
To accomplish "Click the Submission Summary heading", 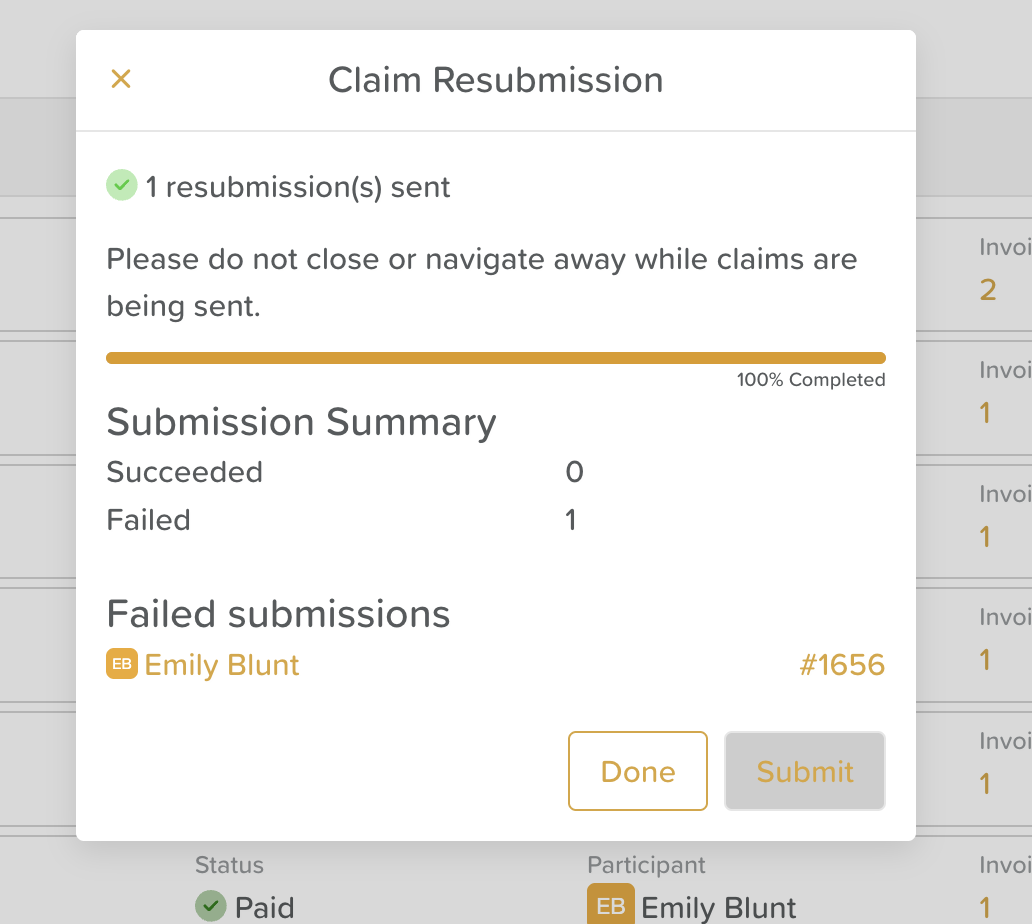I will [x=301, y=422].
